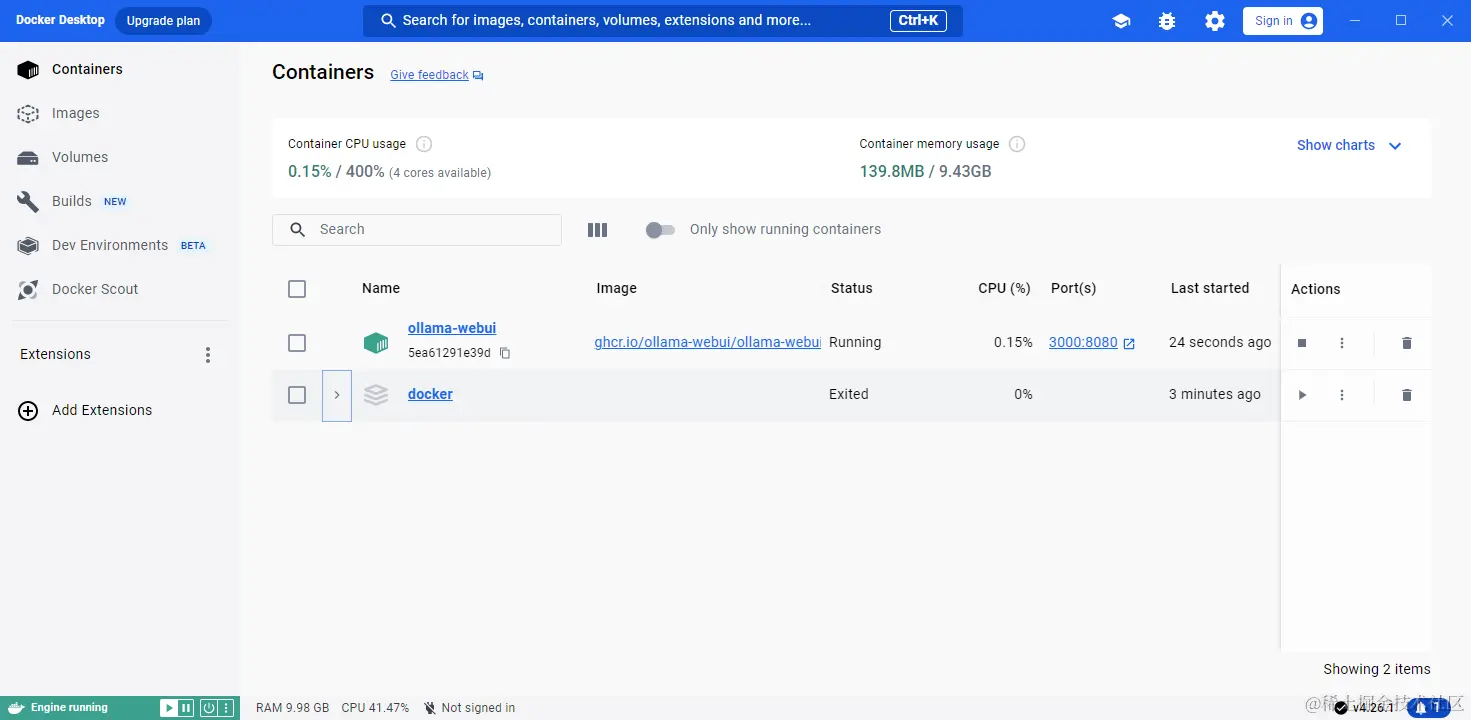Pause Docker engine from status bar
1471x720 pixels.
pos(186,708)
